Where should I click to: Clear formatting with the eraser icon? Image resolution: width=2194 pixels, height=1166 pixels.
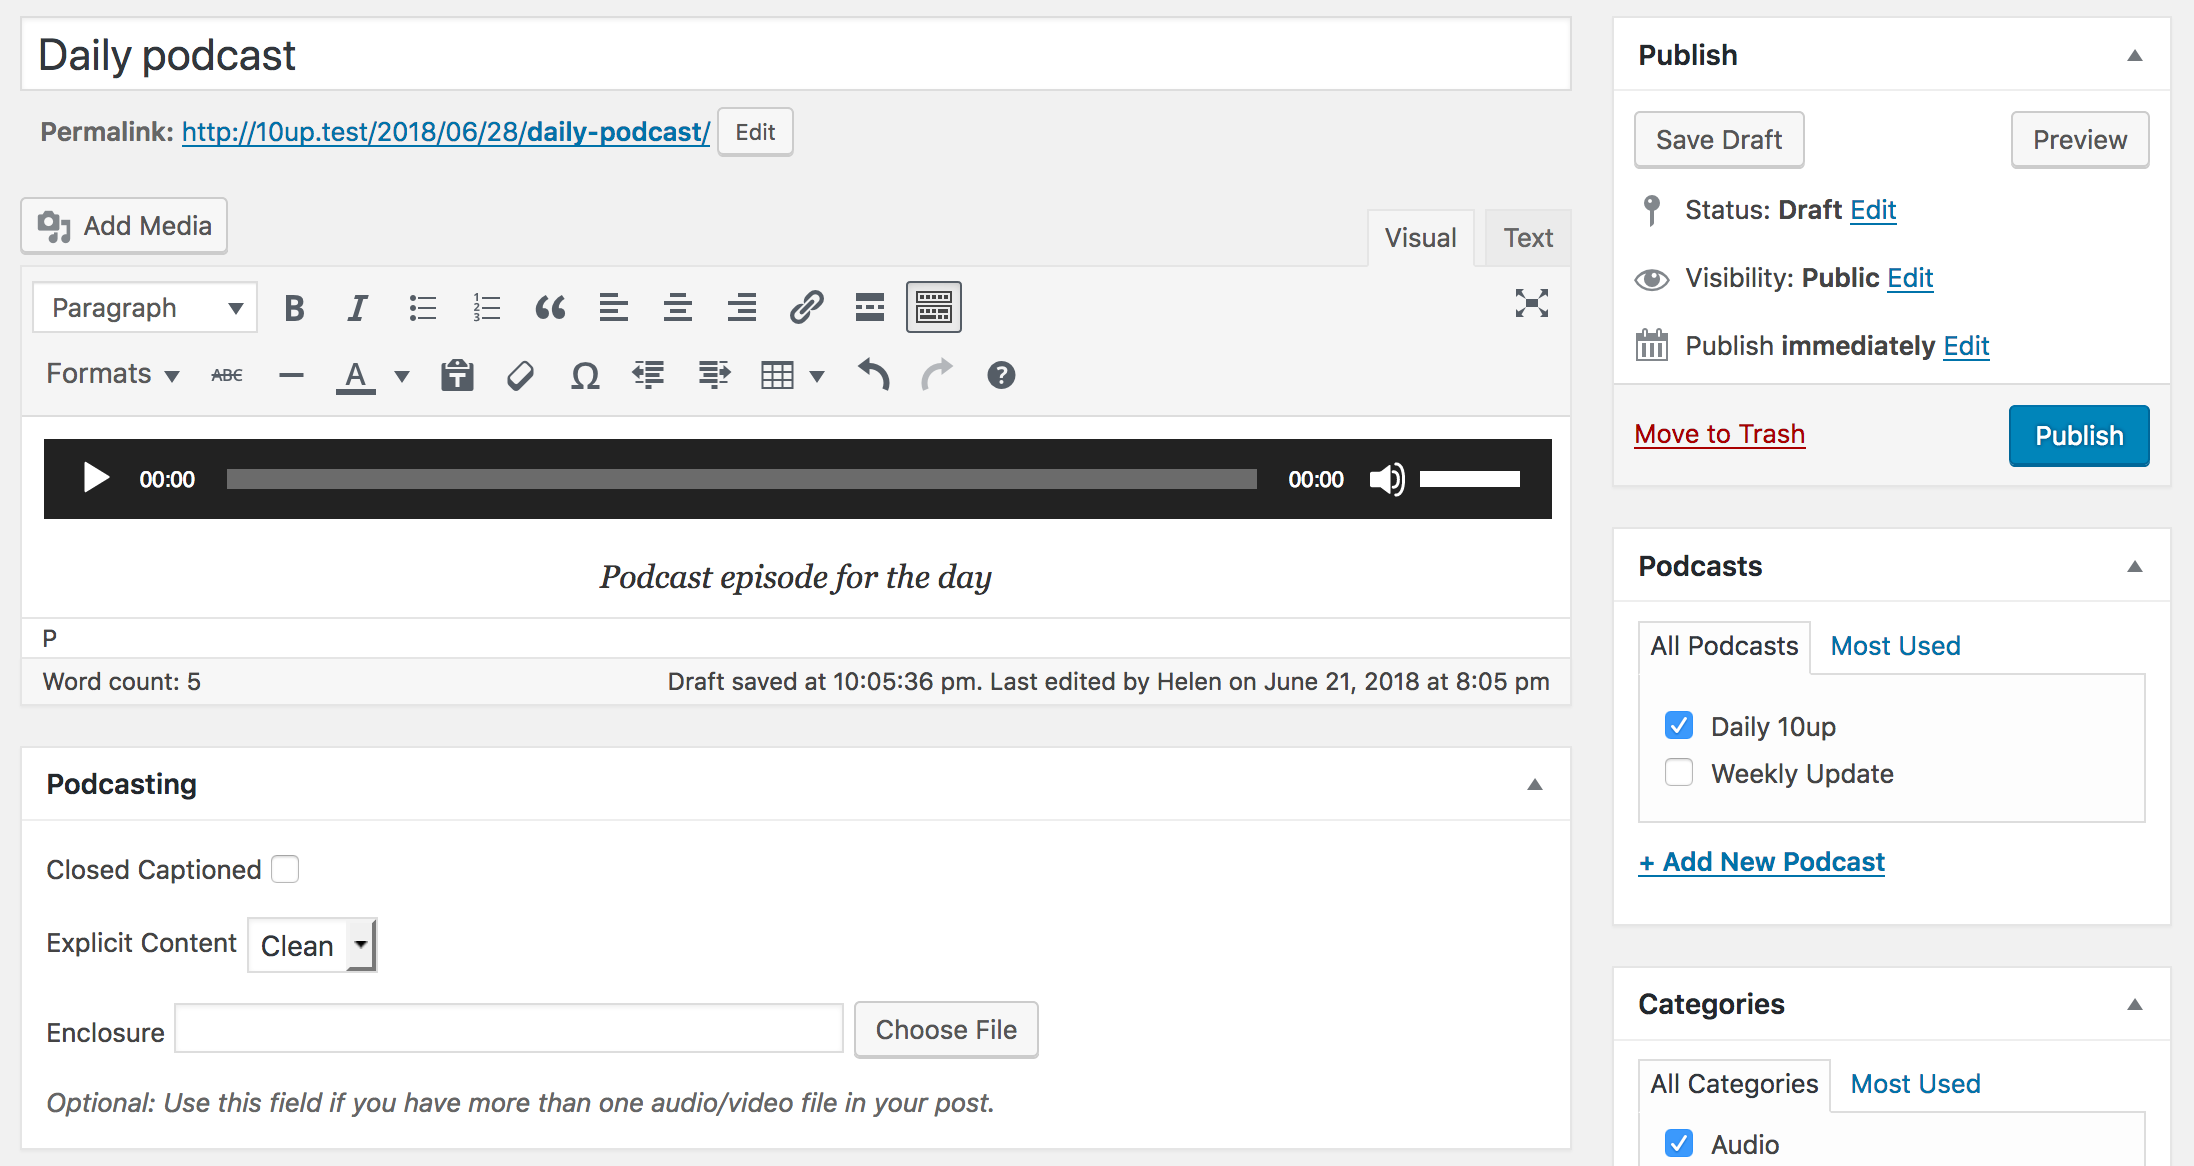click(x=520, y=376)
